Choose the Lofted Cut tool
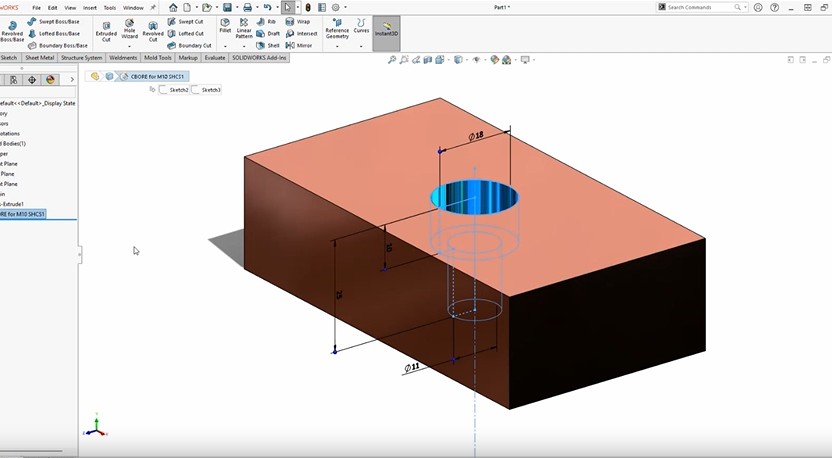Viewport: 832px width, 458px height. [x=186, y=33]
